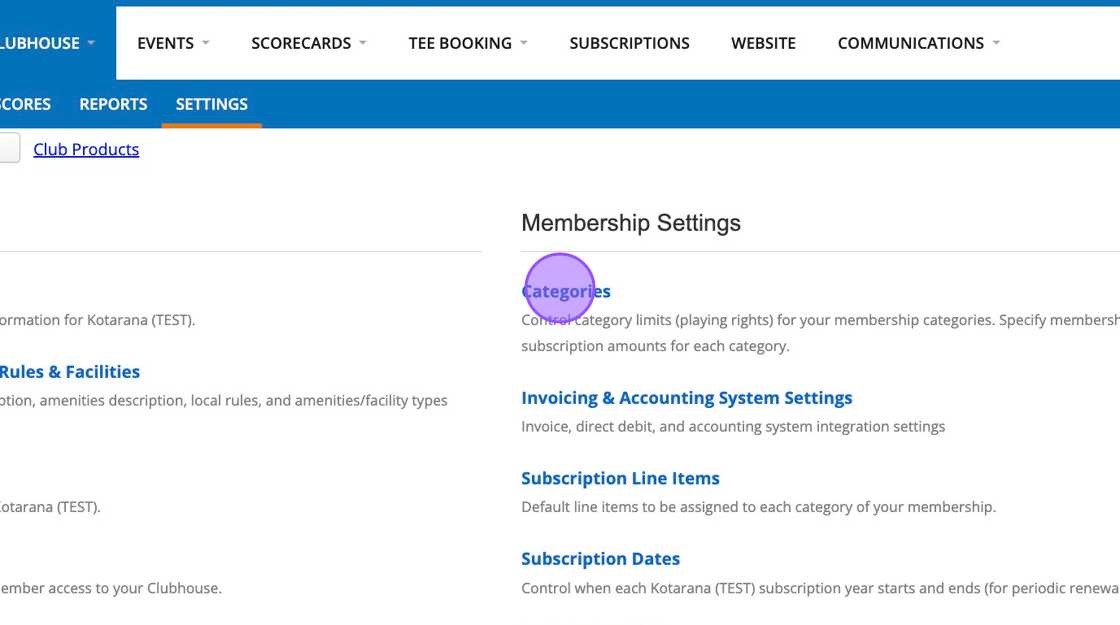The height and width of the screenshot is (625, 1120).
Task: Go to SUBSCRIPTIONS in the top navigation
Action: pyautogui.click(x=629, y=43)
